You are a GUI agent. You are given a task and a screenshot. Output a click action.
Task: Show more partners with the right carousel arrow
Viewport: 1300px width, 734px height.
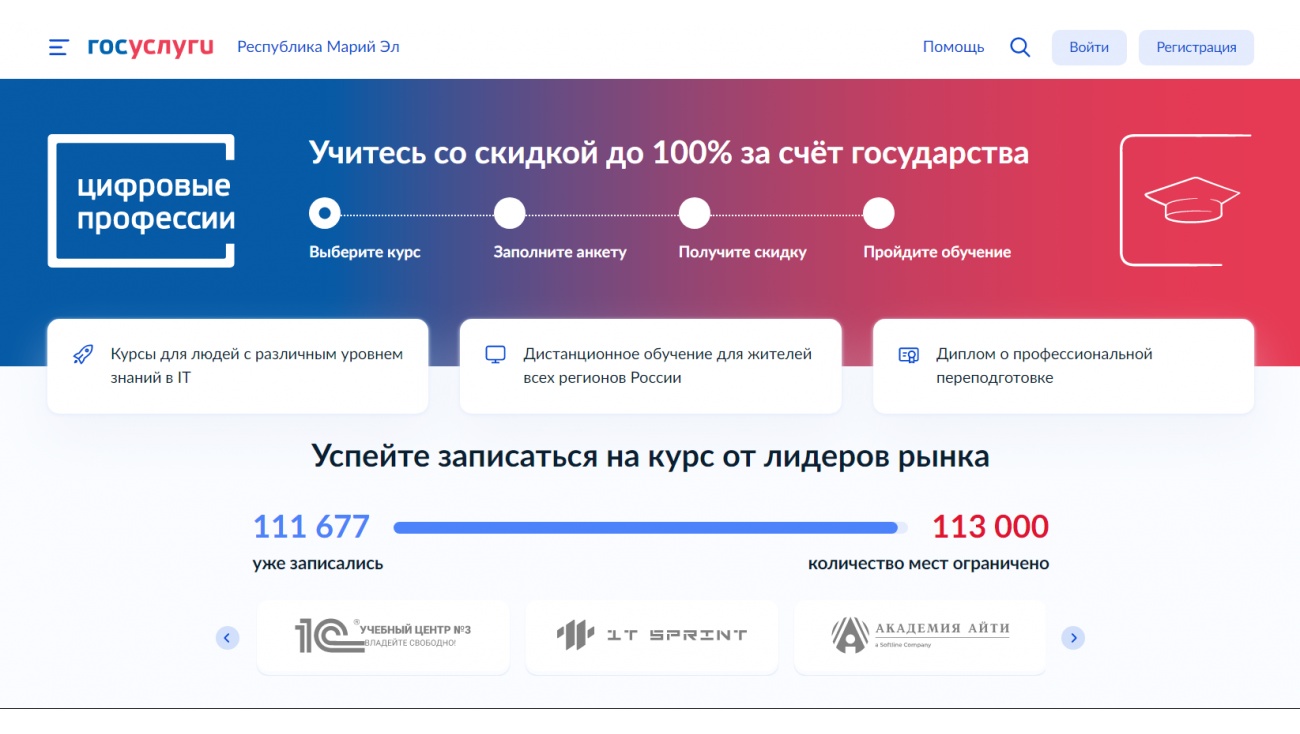(x=1073, y=637)
